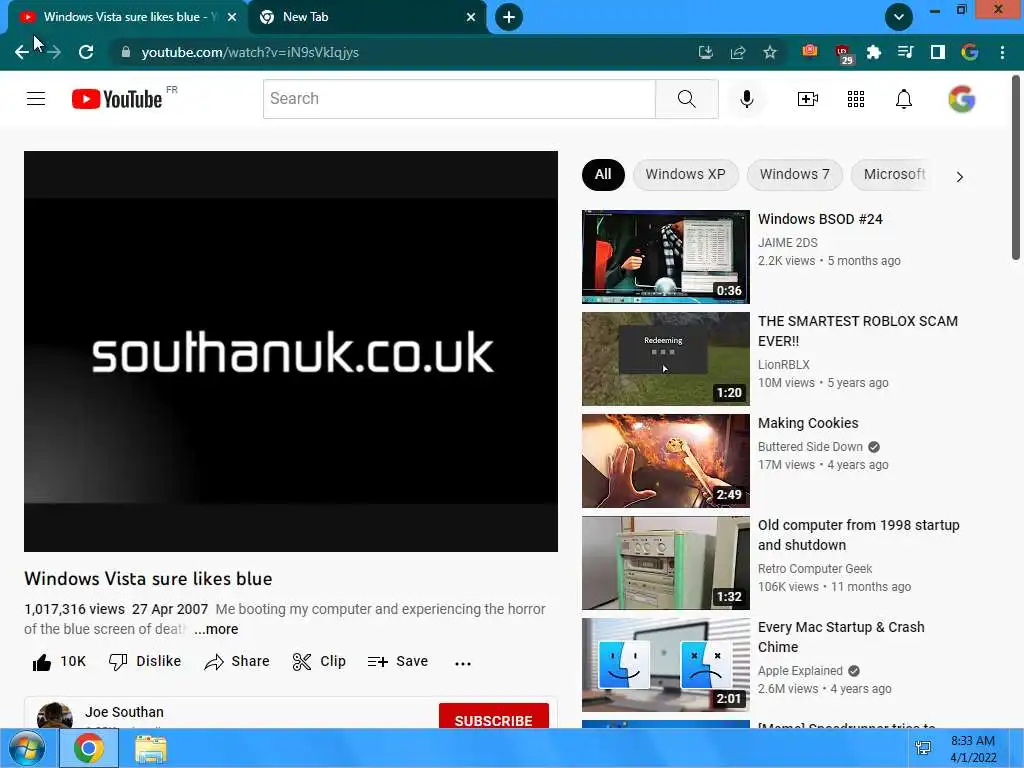Image resolution: width=1024 pixels, height=768 pixels.
Task: Open a new browser tab with plus
Action: (509, 17)
